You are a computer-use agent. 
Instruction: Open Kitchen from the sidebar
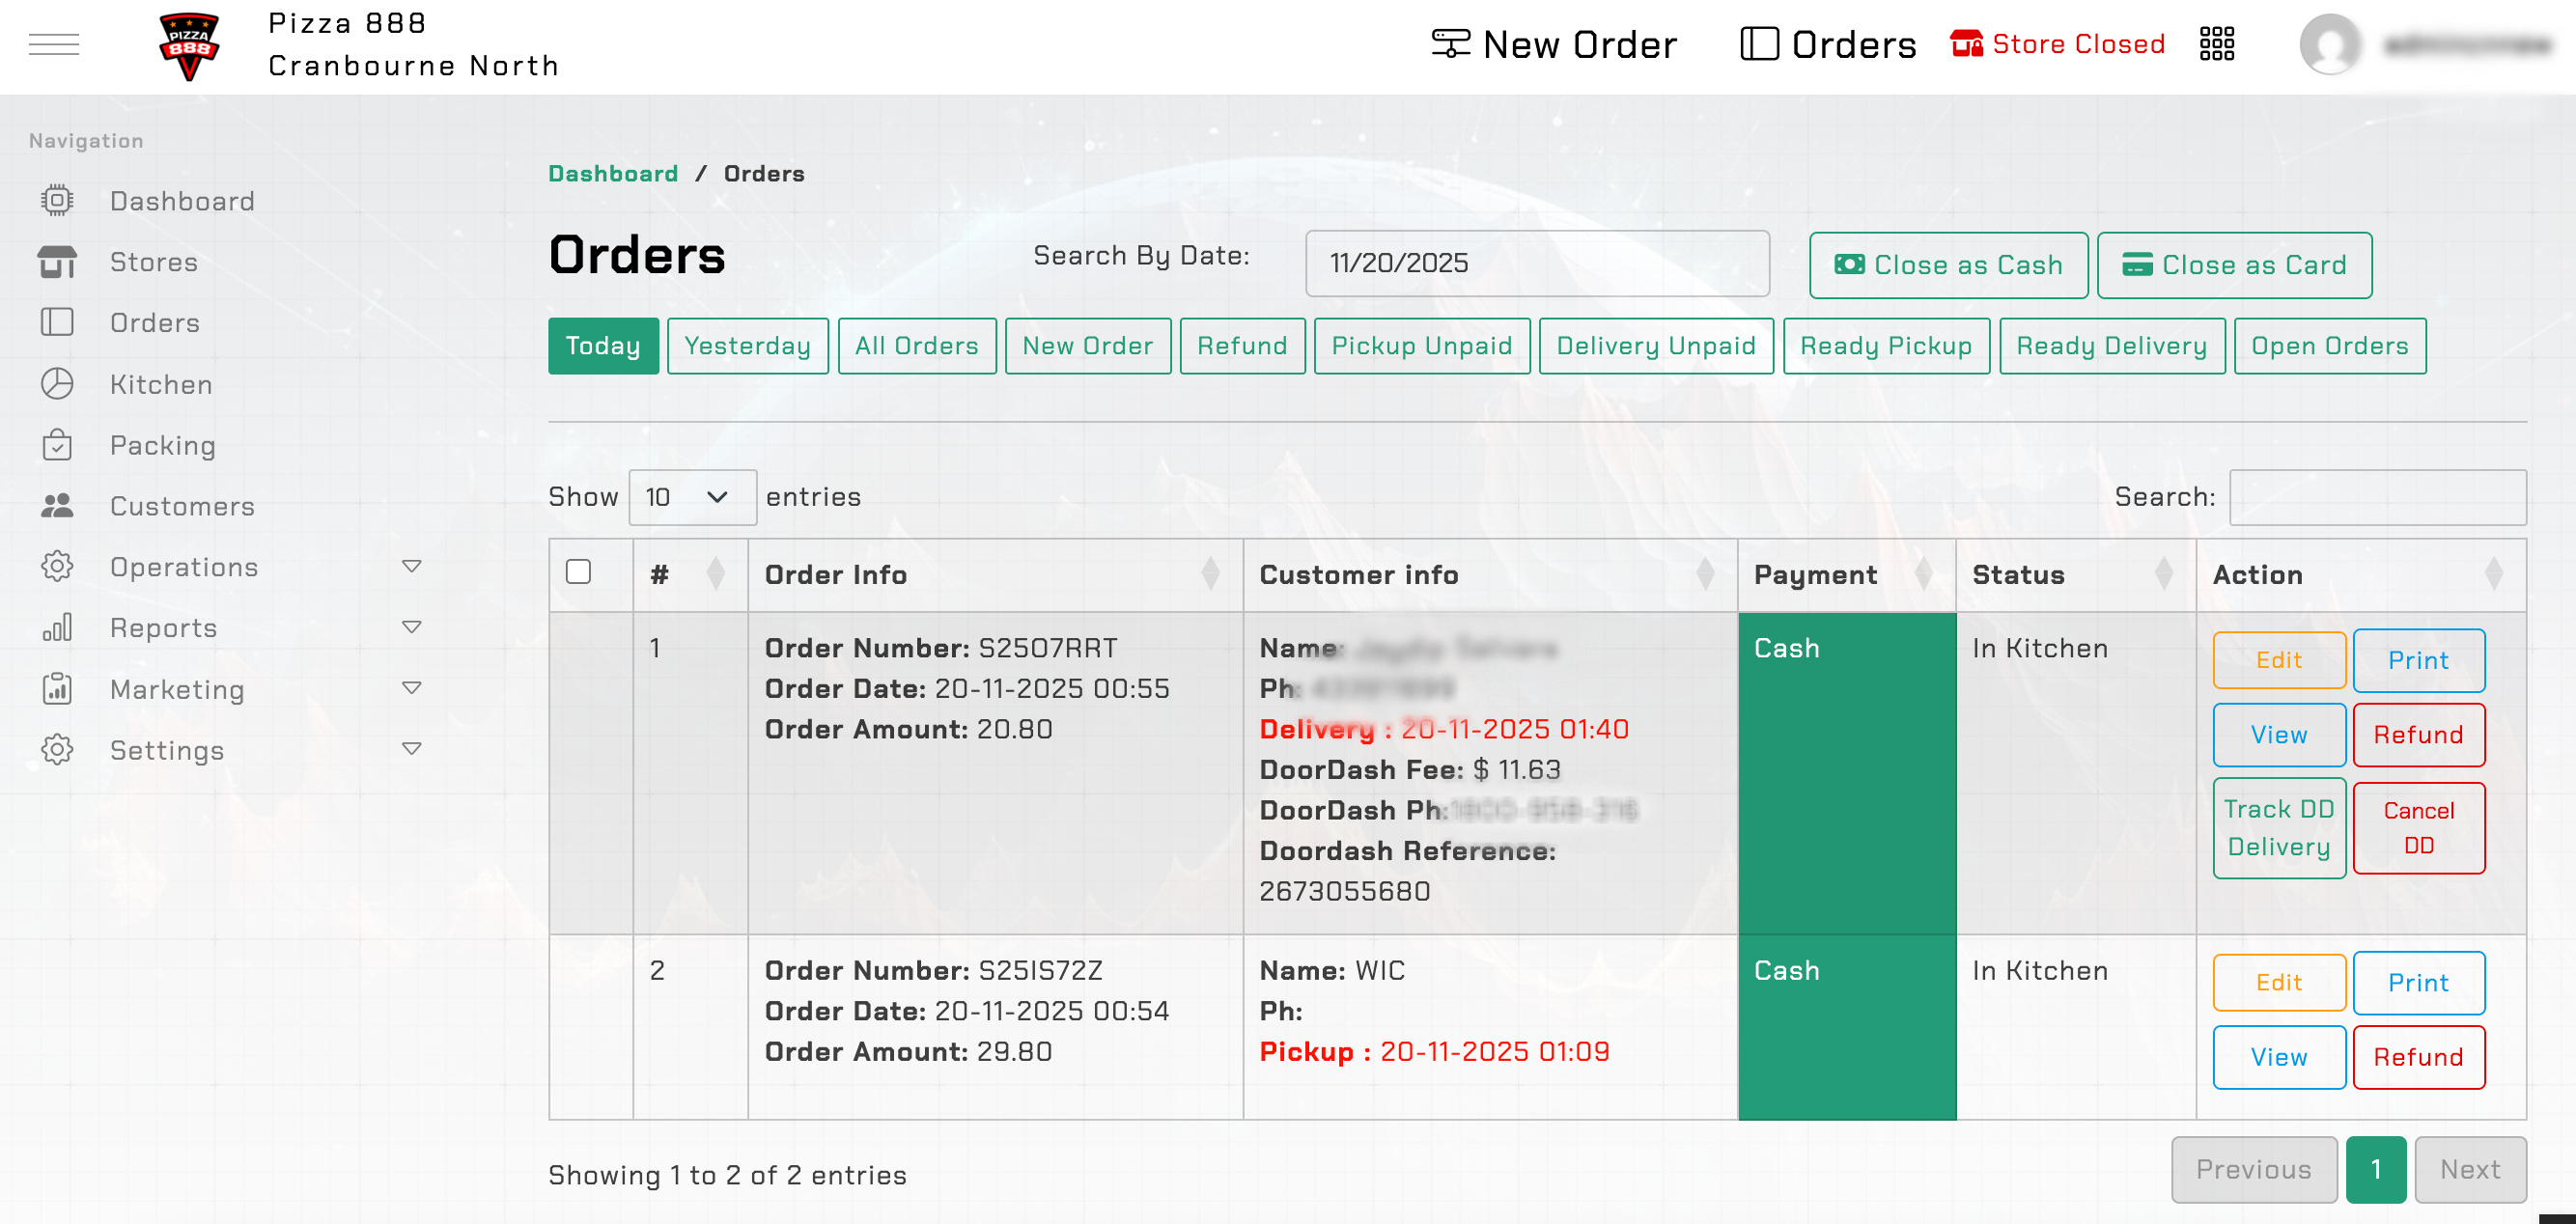160,384
